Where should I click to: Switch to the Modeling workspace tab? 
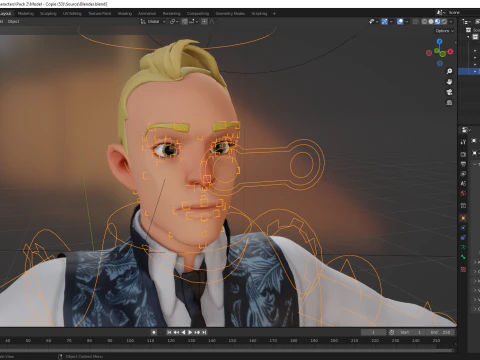(26, 14)
